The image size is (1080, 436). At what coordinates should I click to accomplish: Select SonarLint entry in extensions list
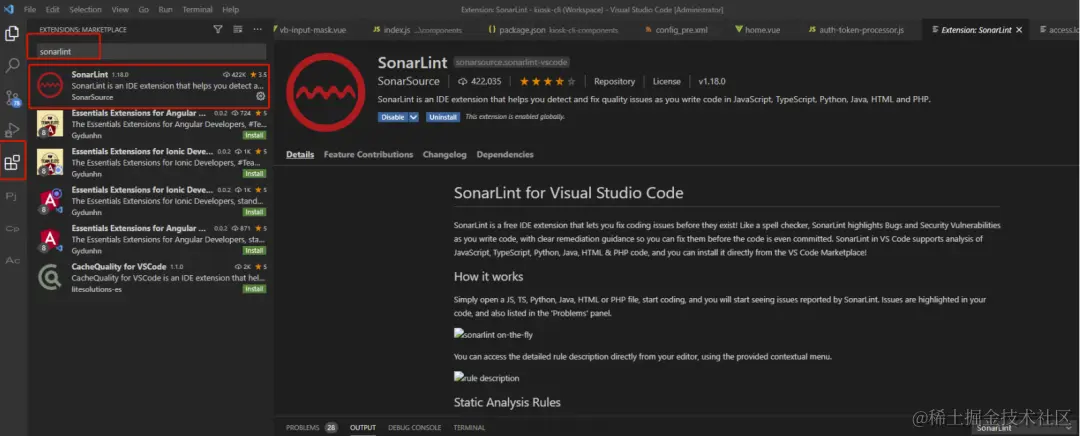[149, 85]
